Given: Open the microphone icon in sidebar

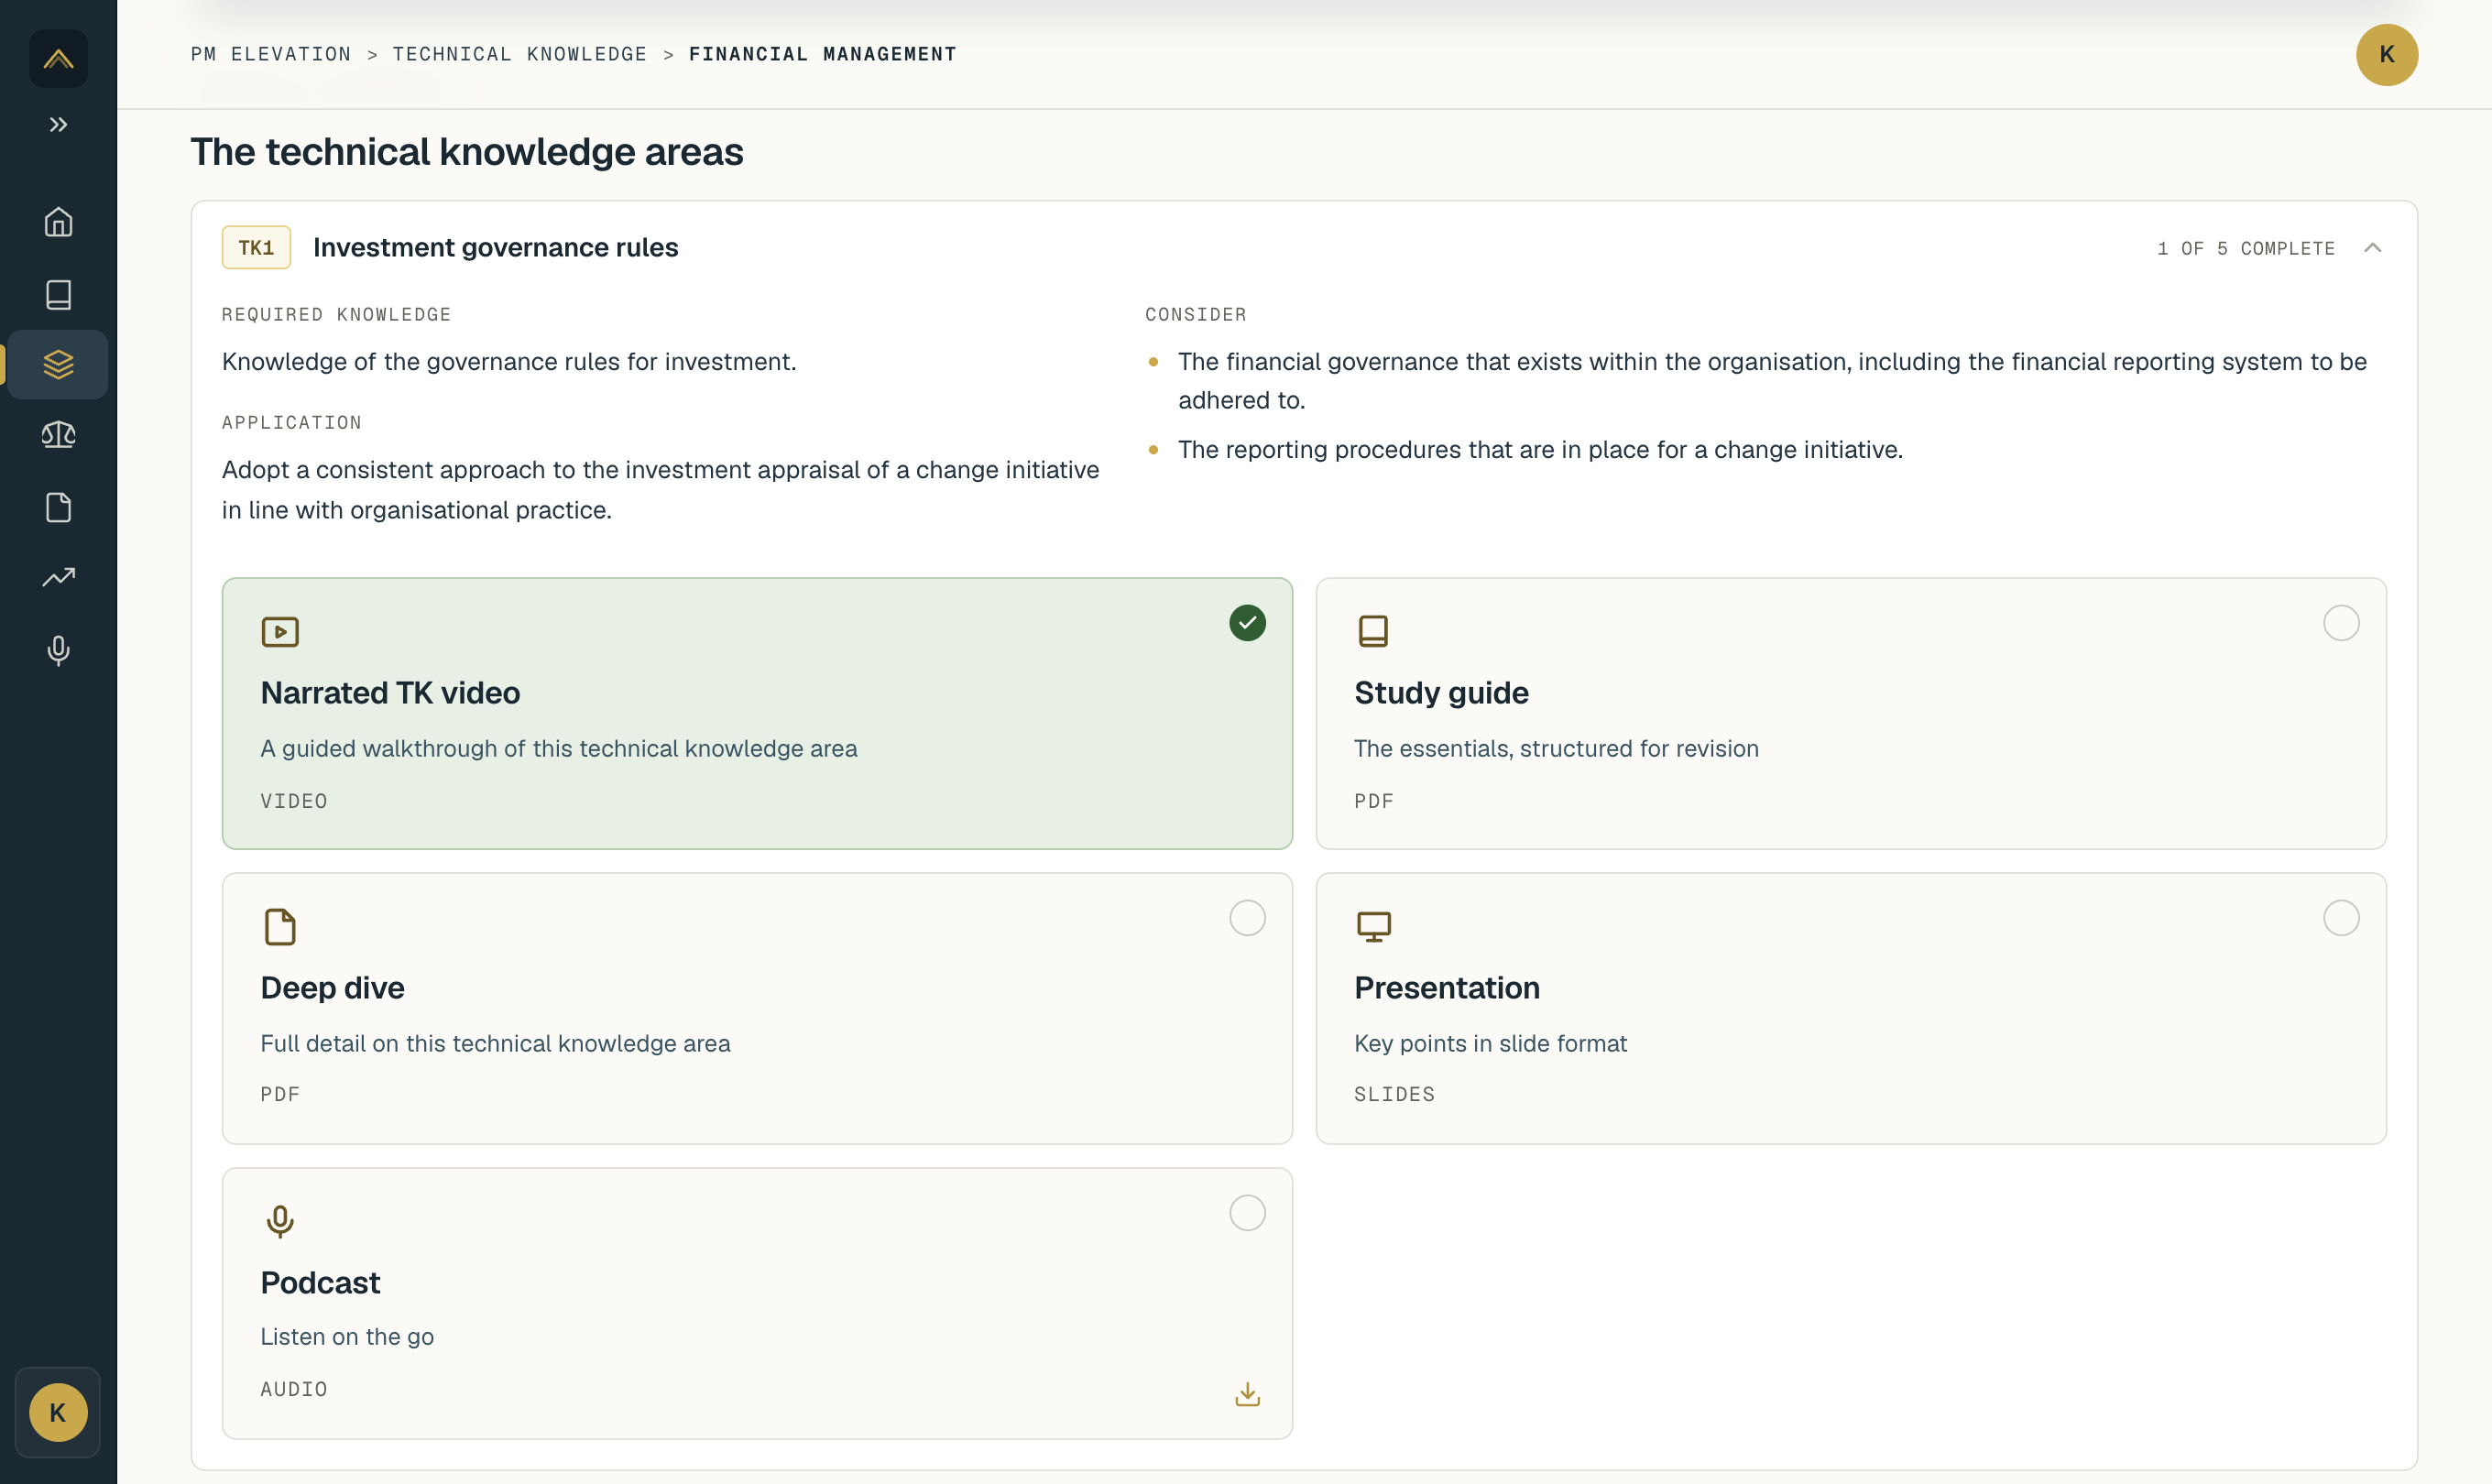Looking at the screenshot, I should pos(58,651).
